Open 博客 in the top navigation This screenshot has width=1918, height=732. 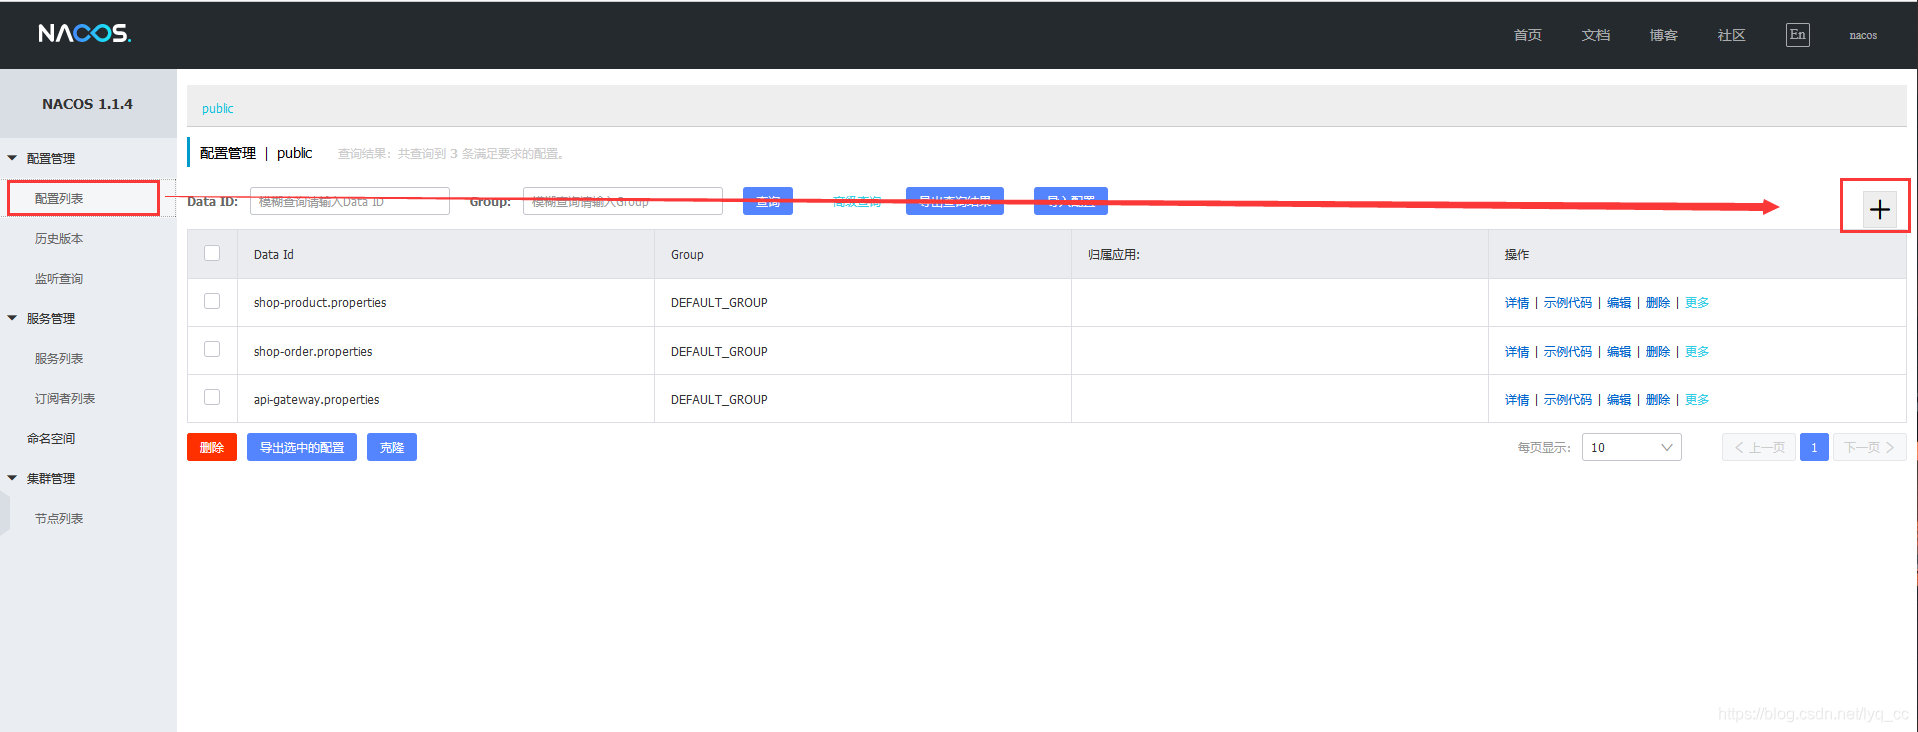1663,35
